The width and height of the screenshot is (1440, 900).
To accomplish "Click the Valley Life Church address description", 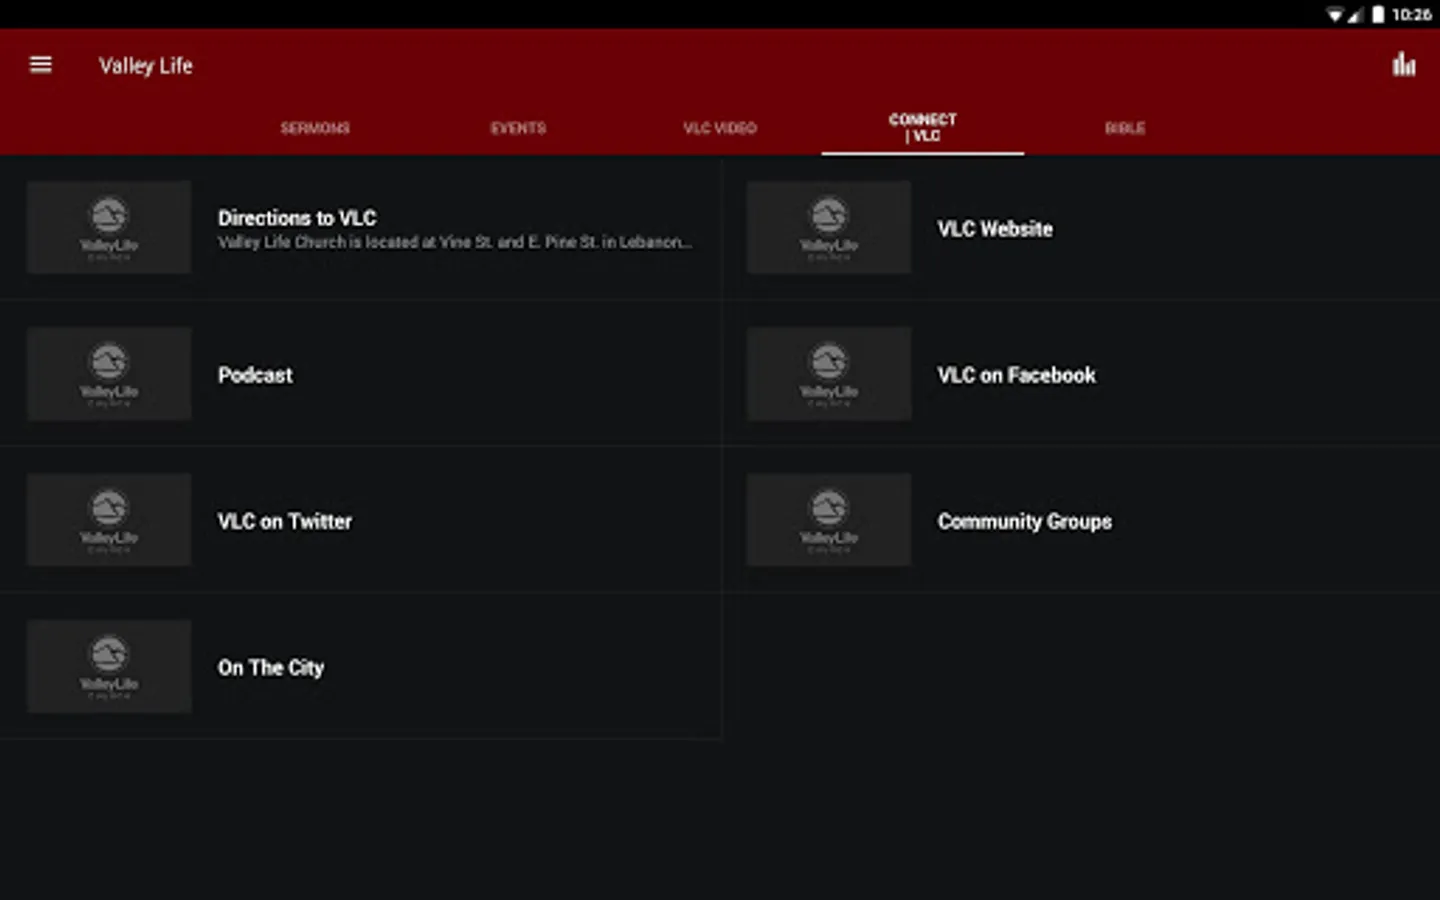I will [x=455, y=242].
